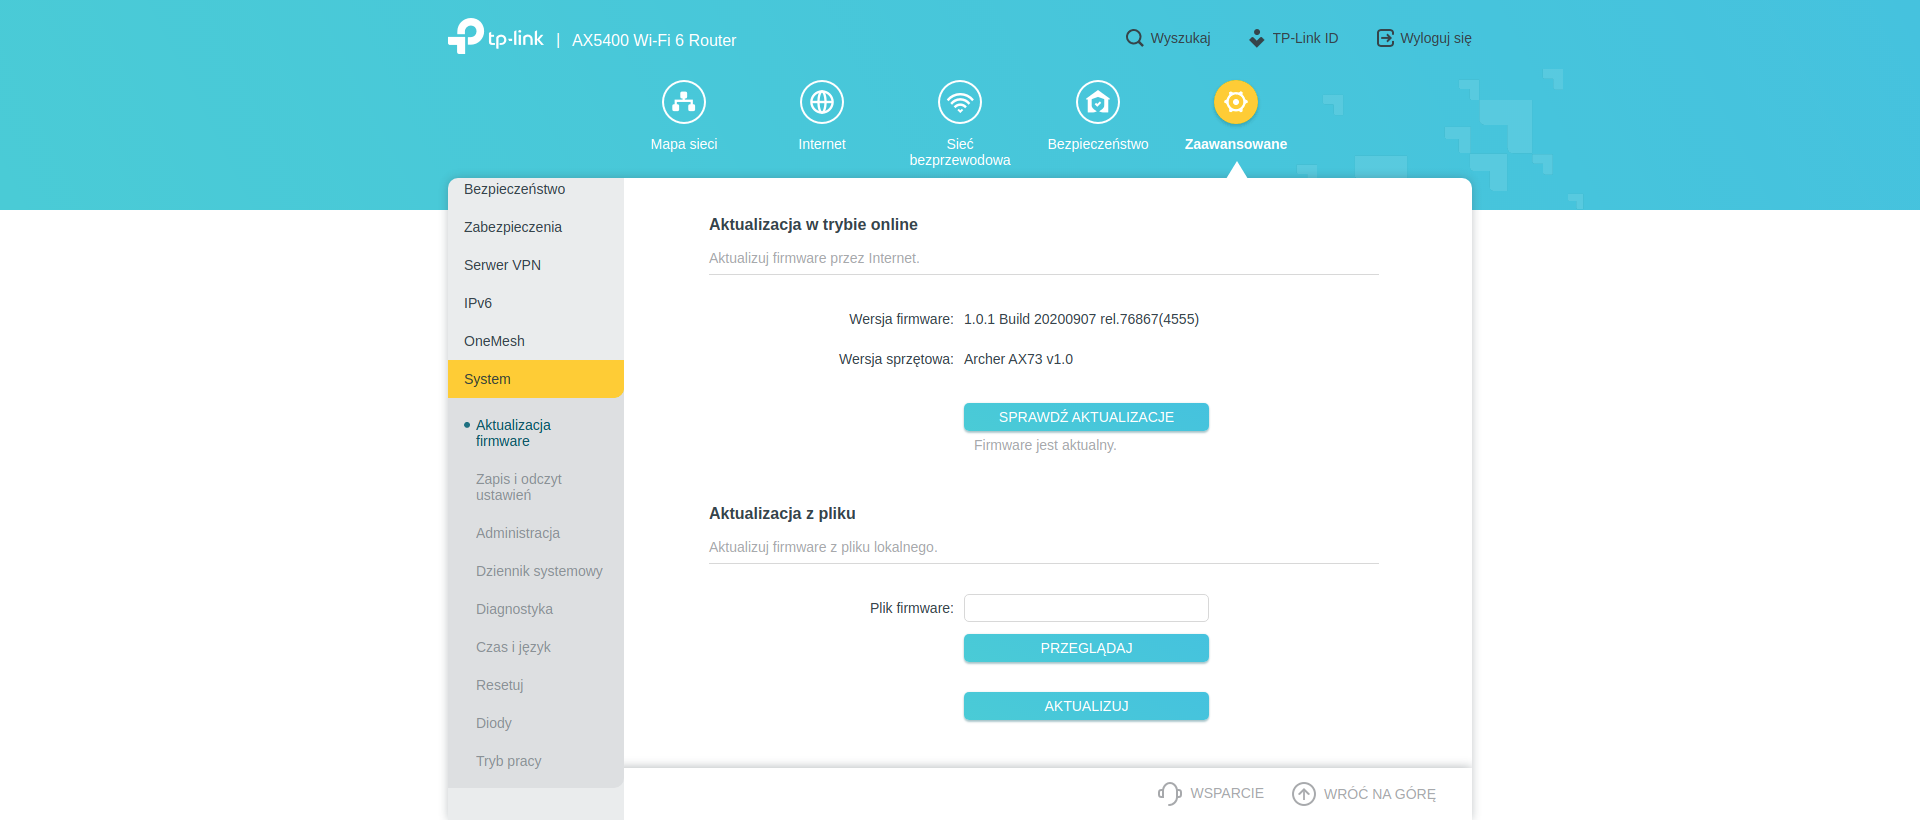Screen dimensions: 1920x820
Task: Open the Bezpieczeństwo shield icon
Action: pos(1098,102)
